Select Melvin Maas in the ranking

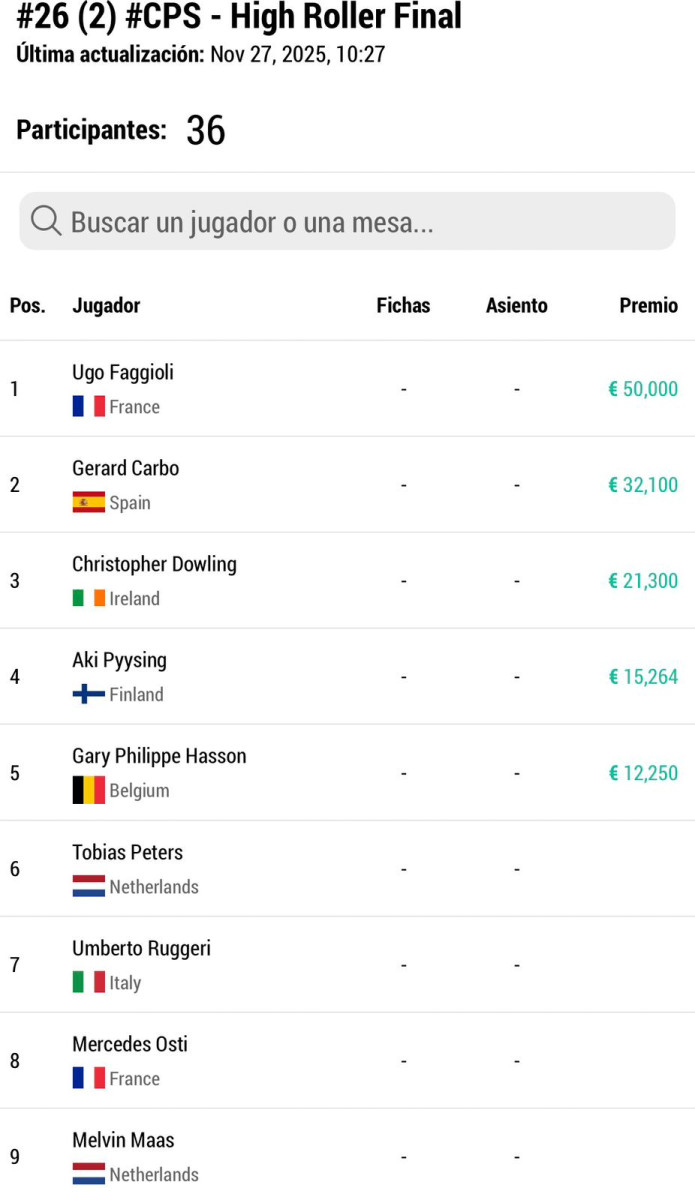coord(123,1140)
